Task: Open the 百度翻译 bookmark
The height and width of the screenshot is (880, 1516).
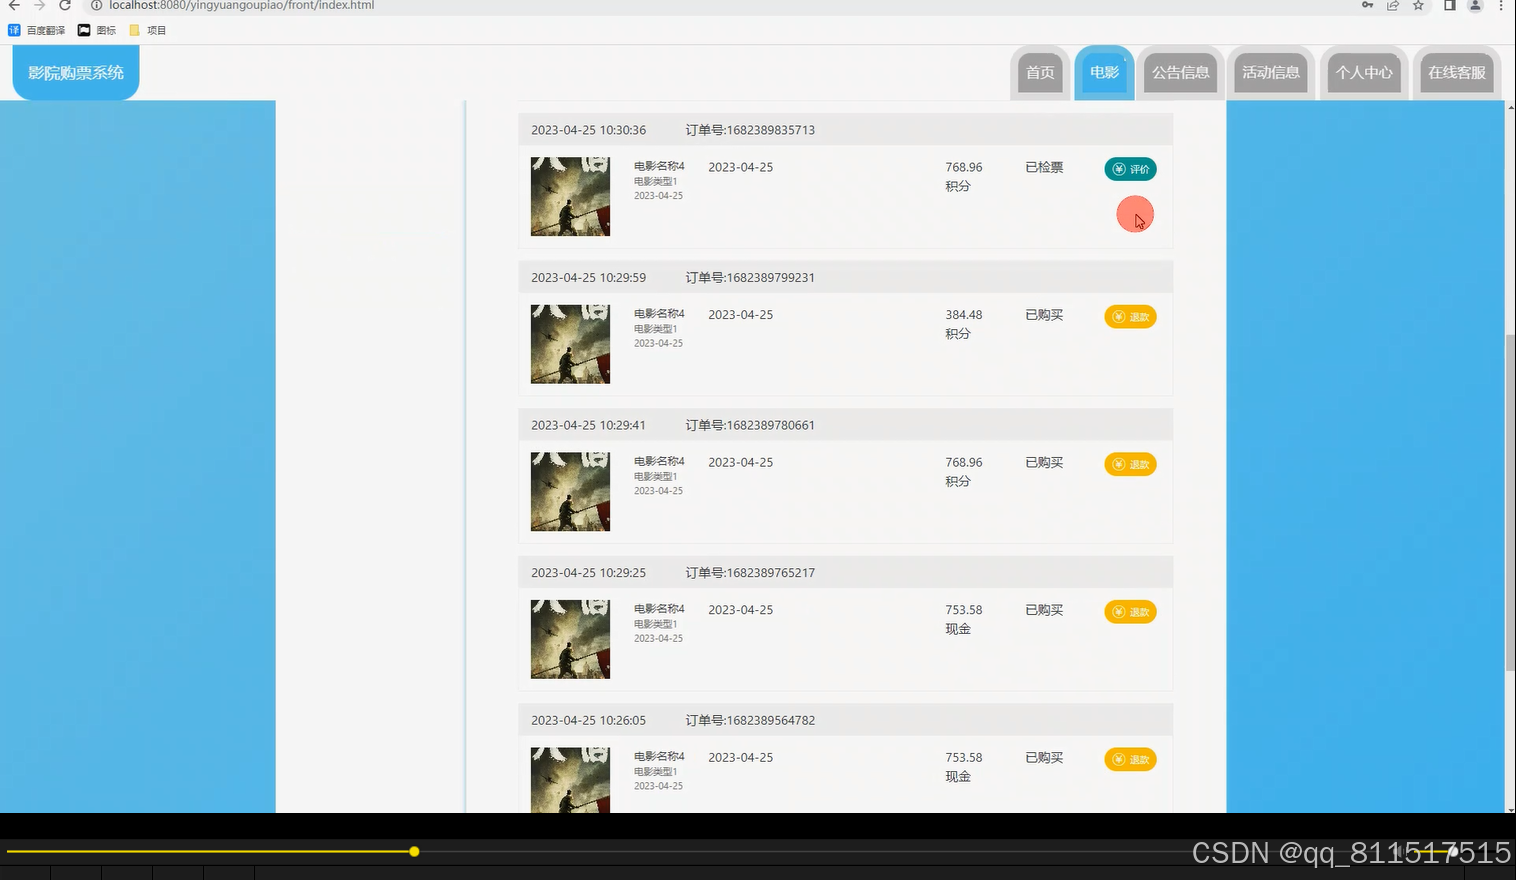Action: pyautogui.click(x=37, y=30)
